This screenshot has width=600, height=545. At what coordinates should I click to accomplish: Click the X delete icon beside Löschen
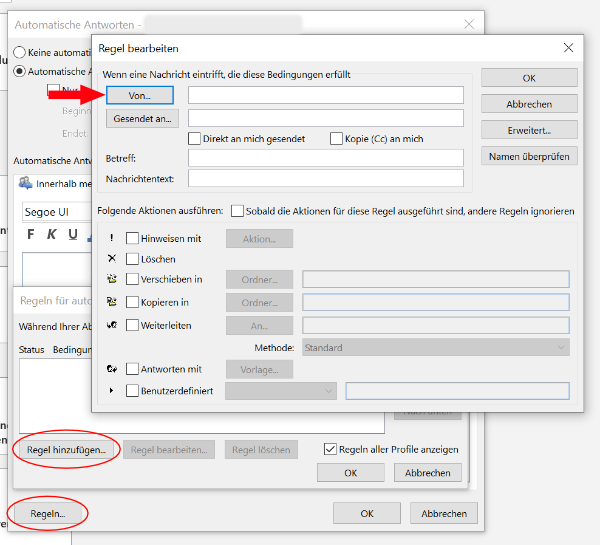(112, 259)
